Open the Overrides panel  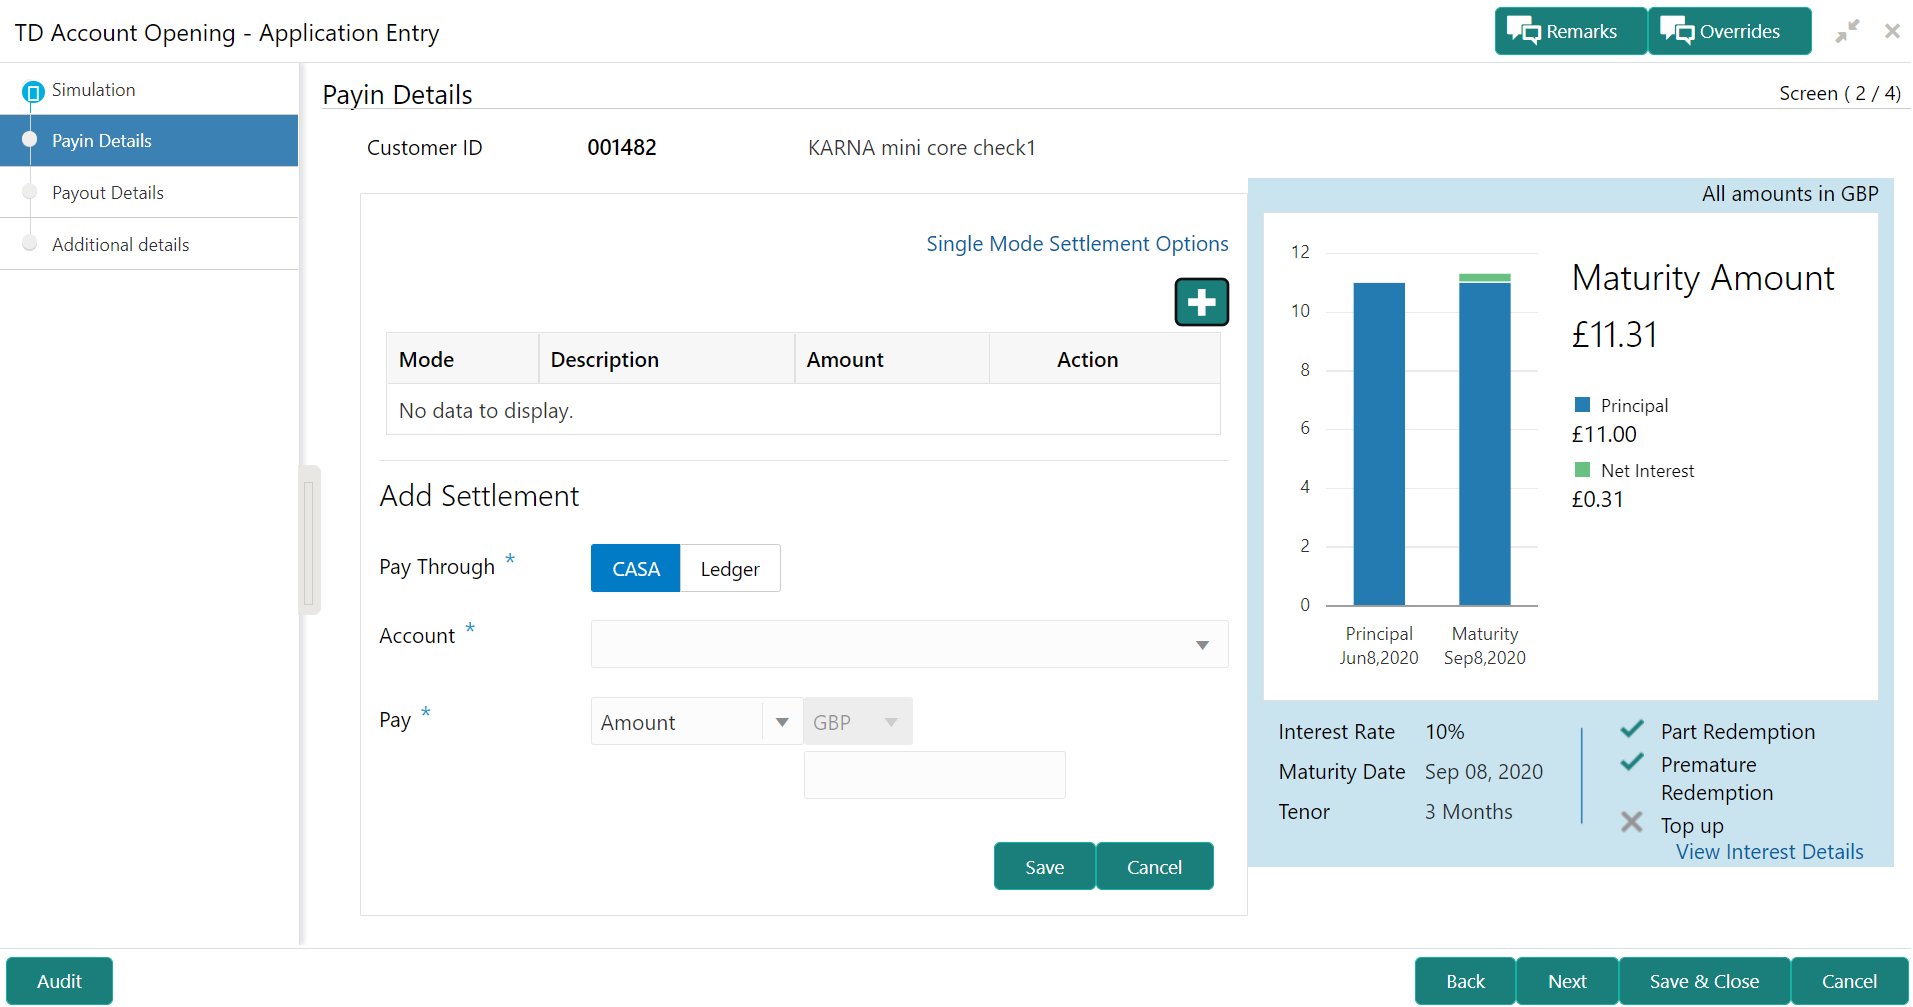1729,31
